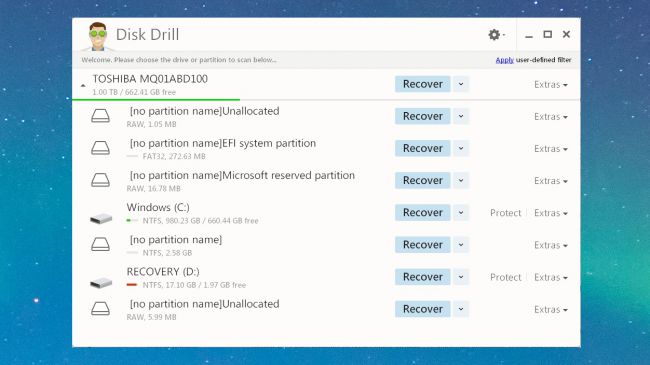Select the TOSHIBA MQ01ABD100 drive name
Image resolution: width=650 pixels, height=365 pixels.
coord(150,79)
